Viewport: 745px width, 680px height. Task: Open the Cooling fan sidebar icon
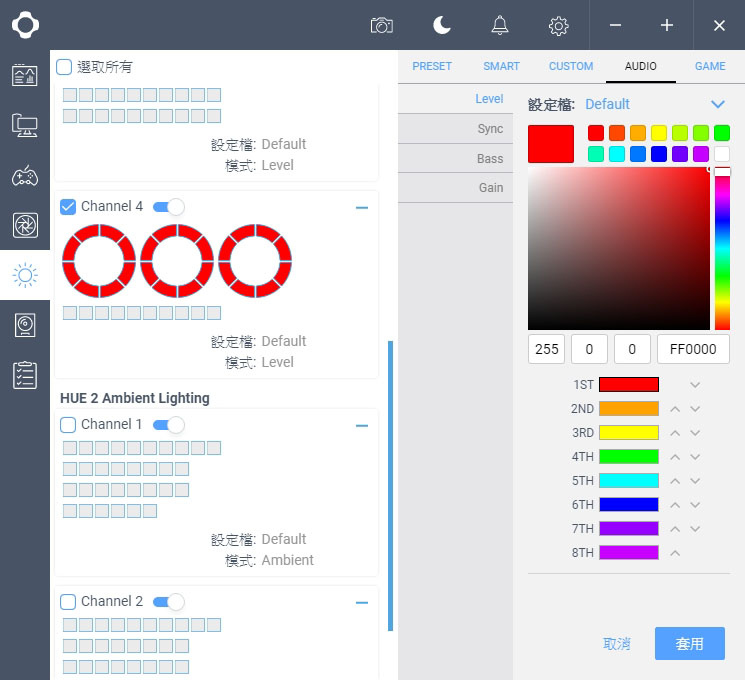pos(25,225)
